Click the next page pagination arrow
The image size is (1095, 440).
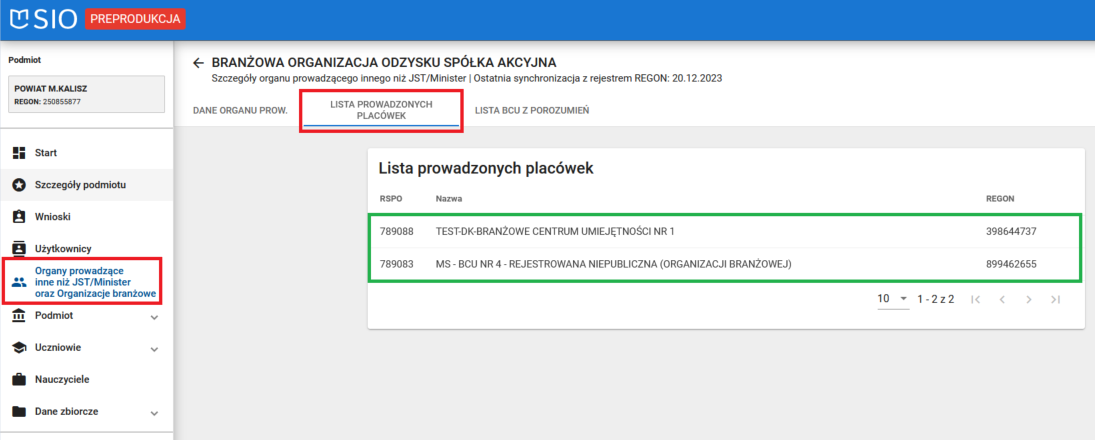[x=1028, y=299]
